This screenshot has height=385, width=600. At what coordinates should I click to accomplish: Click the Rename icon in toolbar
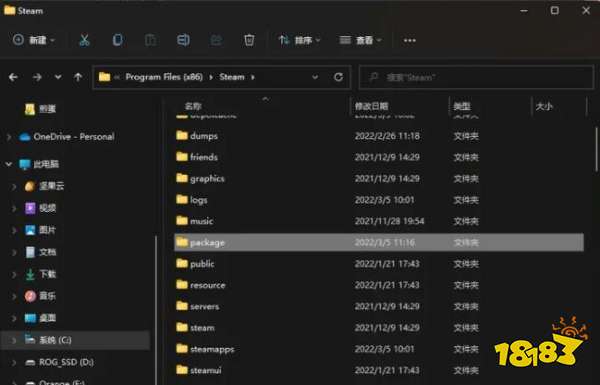click(x=183, y=40)
